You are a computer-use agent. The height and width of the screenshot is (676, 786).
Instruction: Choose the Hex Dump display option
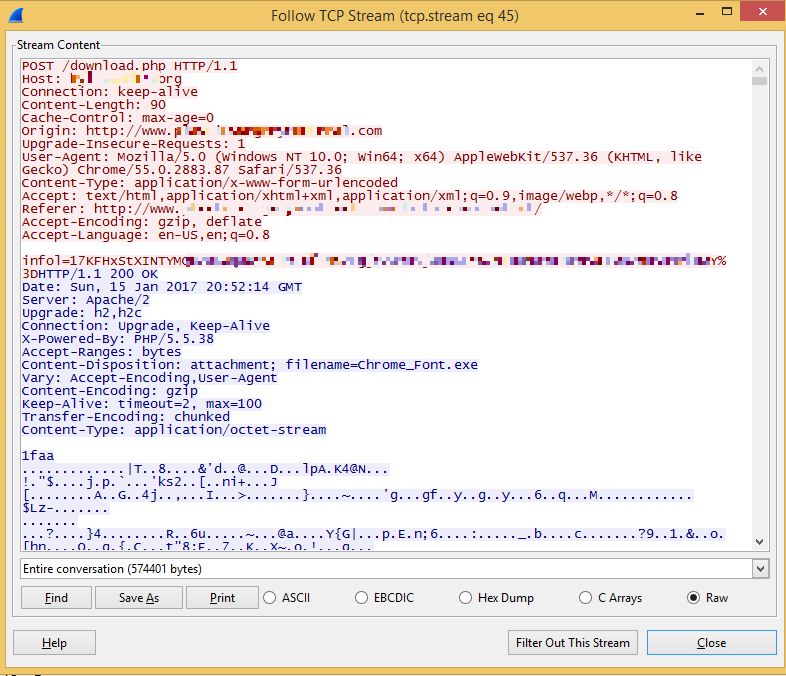pyautogui.click(x=465, y=597)
